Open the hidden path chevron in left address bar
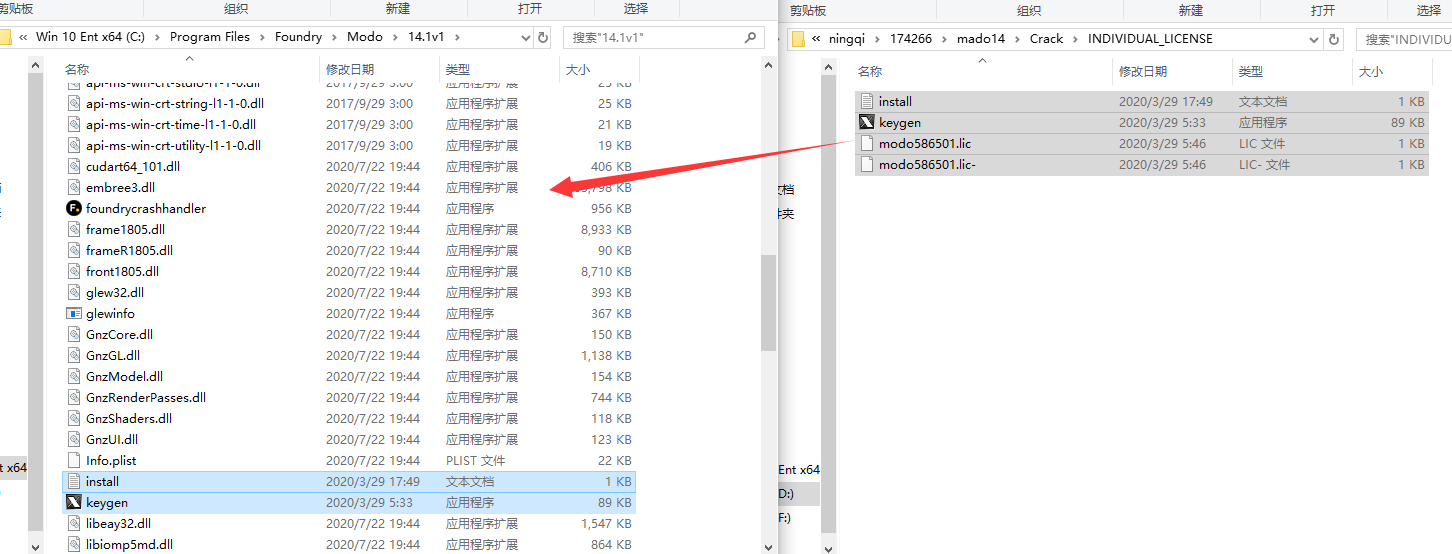The width and height of the screenshot is (1452, 554). tap(22, 37)
